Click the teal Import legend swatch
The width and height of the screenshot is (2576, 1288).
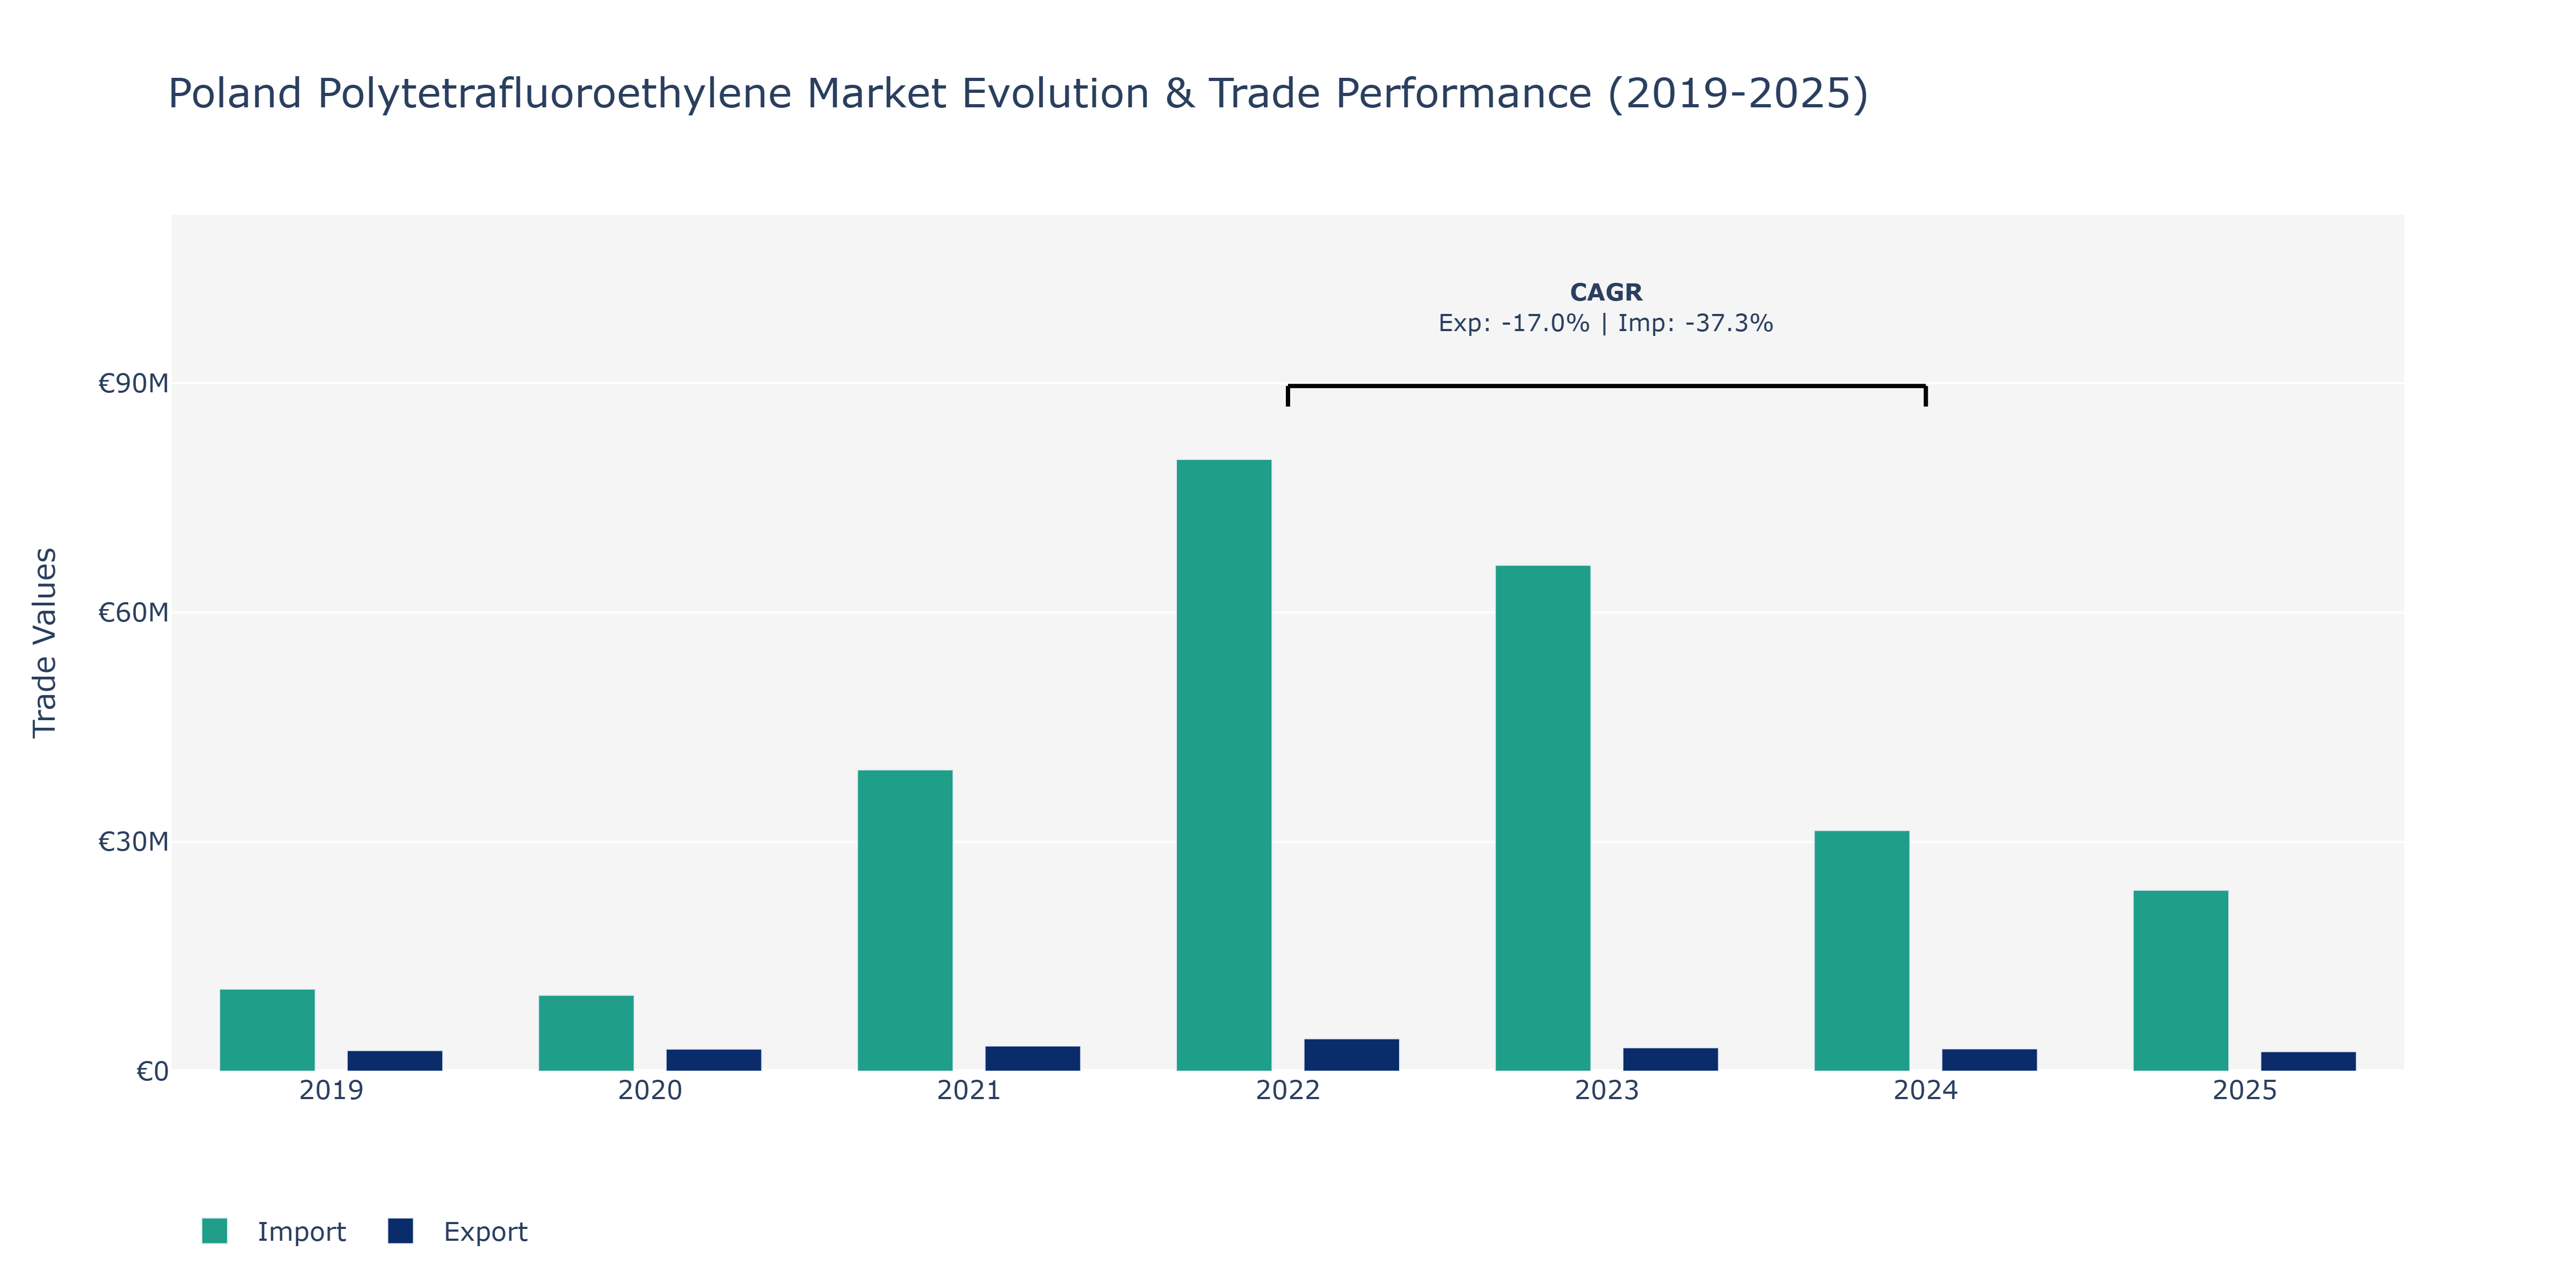pyautogui.click(x=214, y=1231)
